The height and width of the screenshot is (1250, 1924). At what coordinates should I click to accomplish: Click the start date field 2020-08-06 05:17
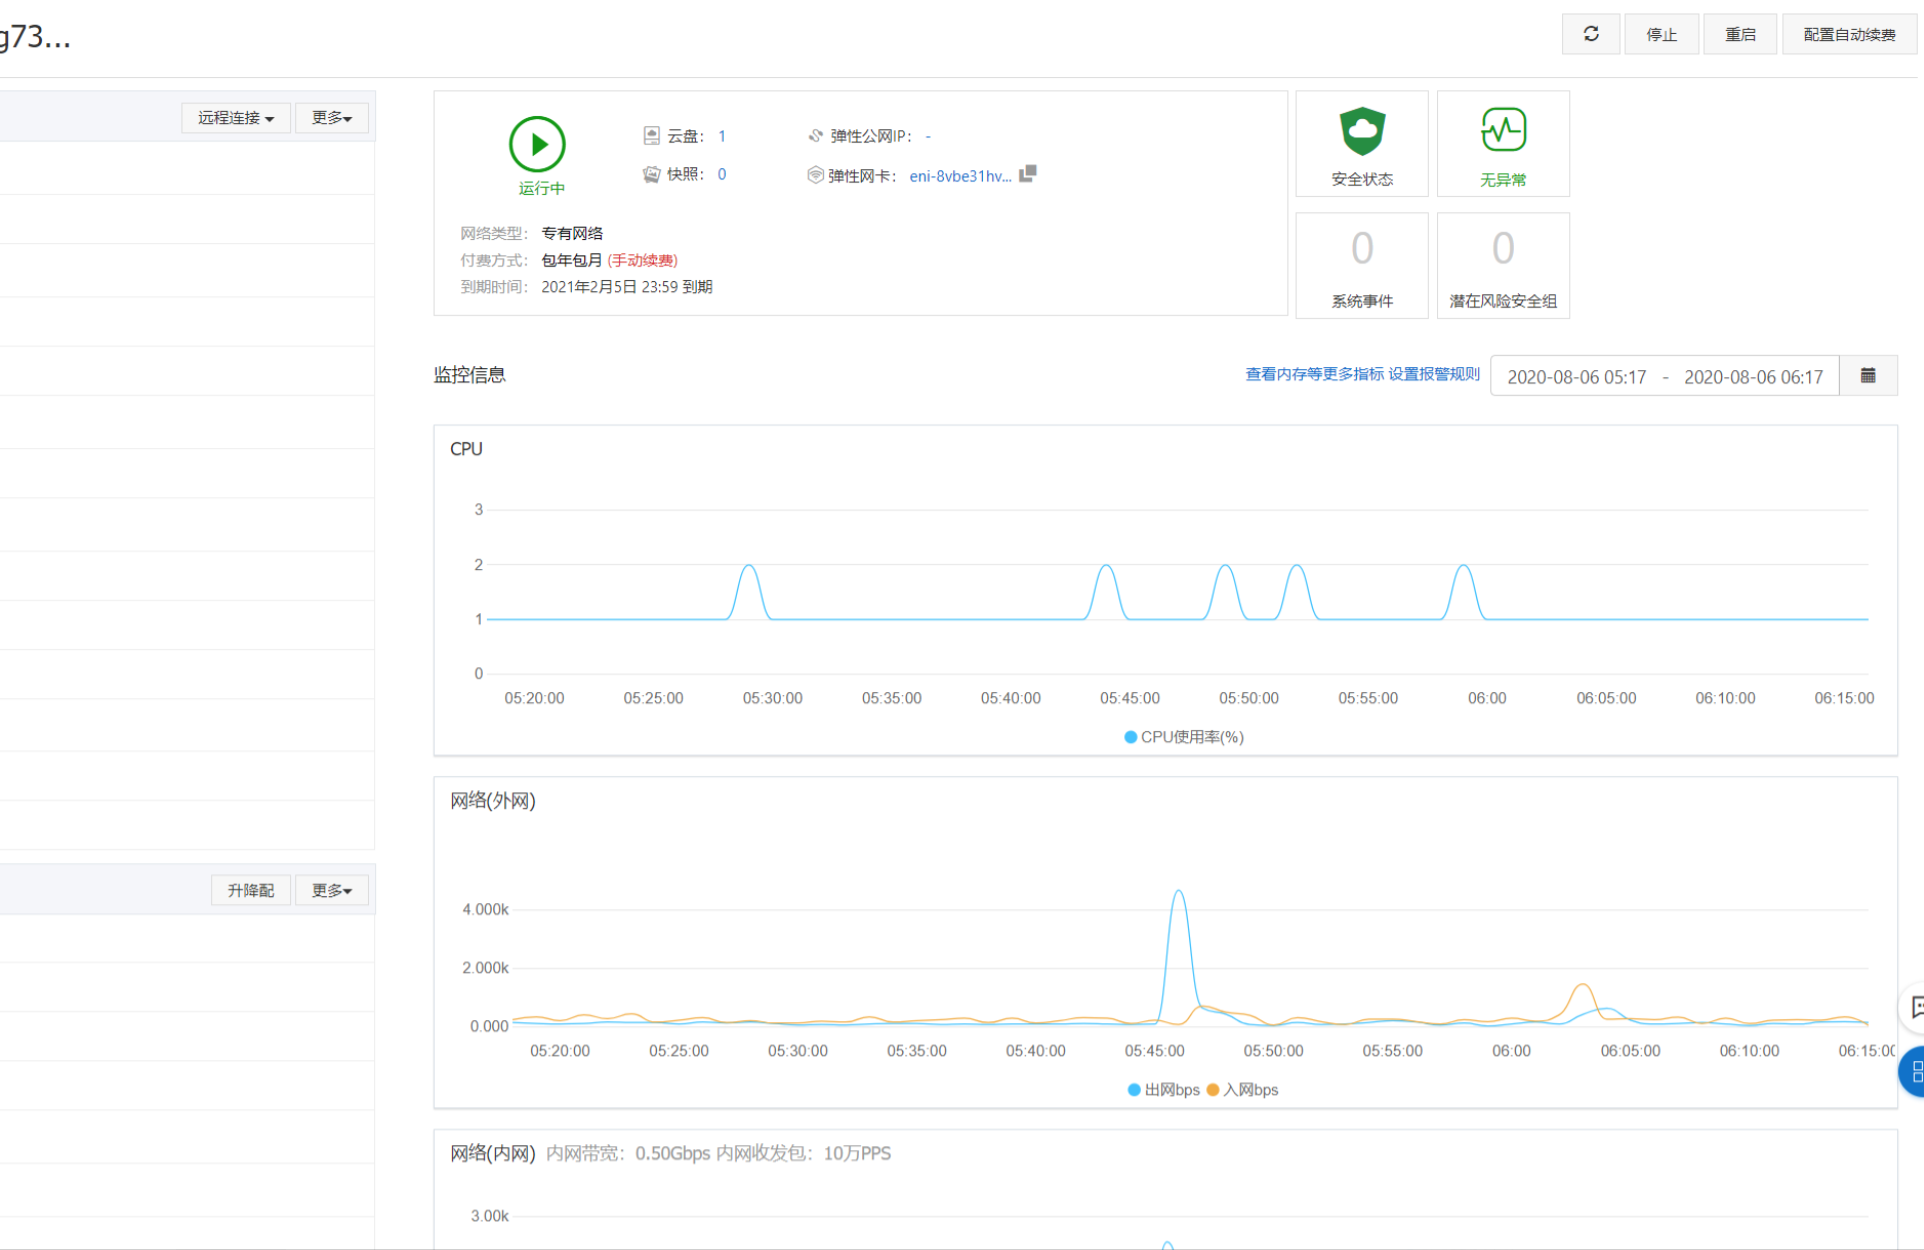(x=1576, y=377)
